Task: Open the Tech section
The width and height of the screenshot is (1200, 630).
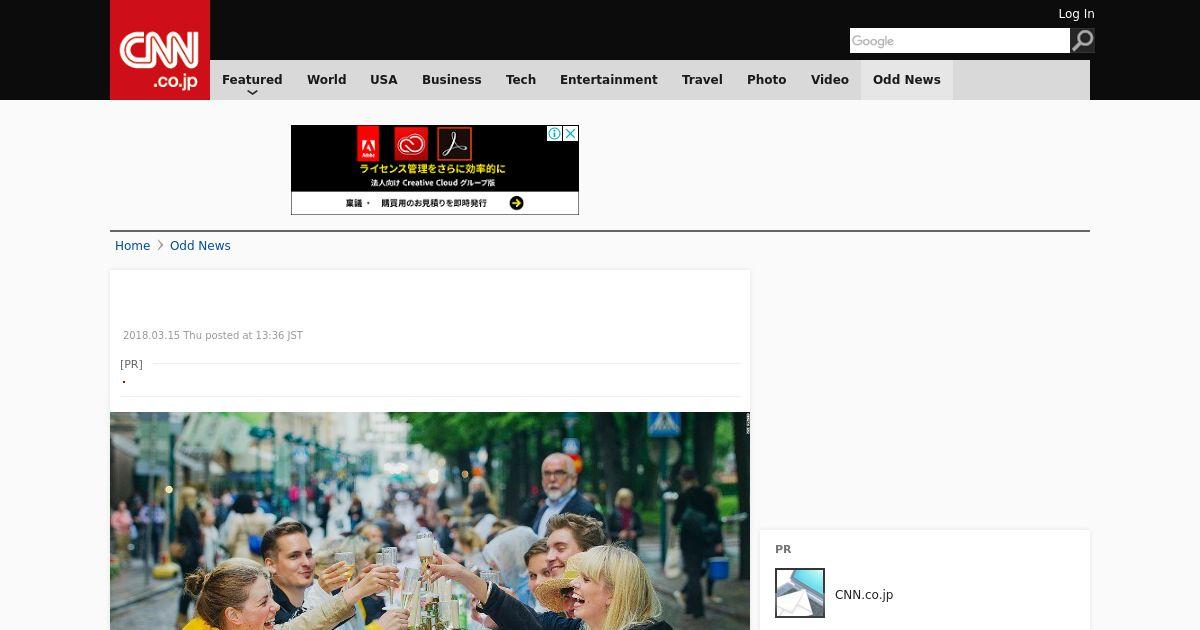Action: [521, 80]
